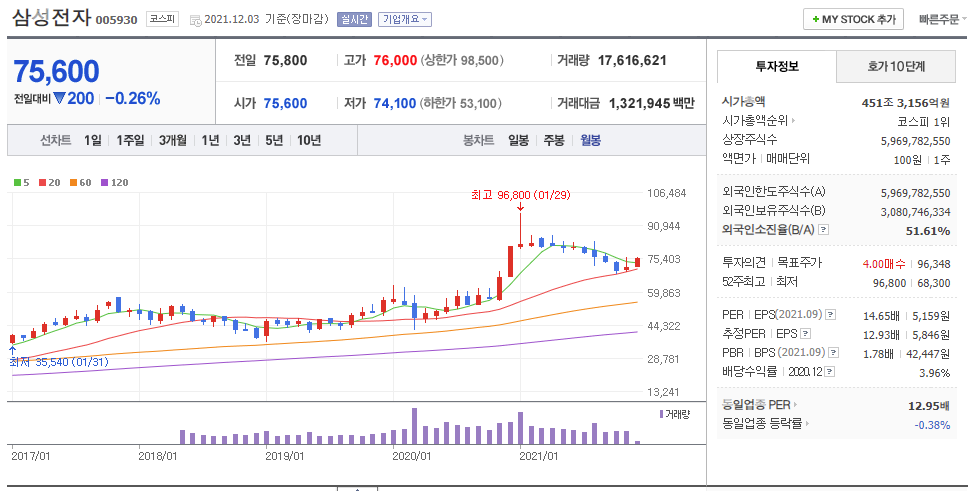This screenshot has height=491, width=970.
Task: Click the 배당수익률 value 3.96%
Action: 935,373
